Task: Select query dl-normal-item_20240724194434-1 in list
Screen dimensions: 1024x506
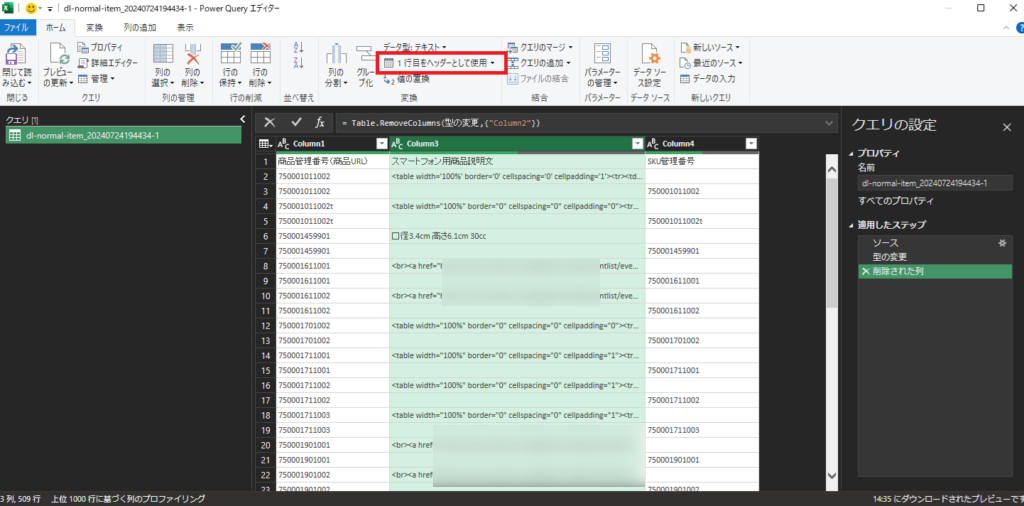Action: click(123, 135)
